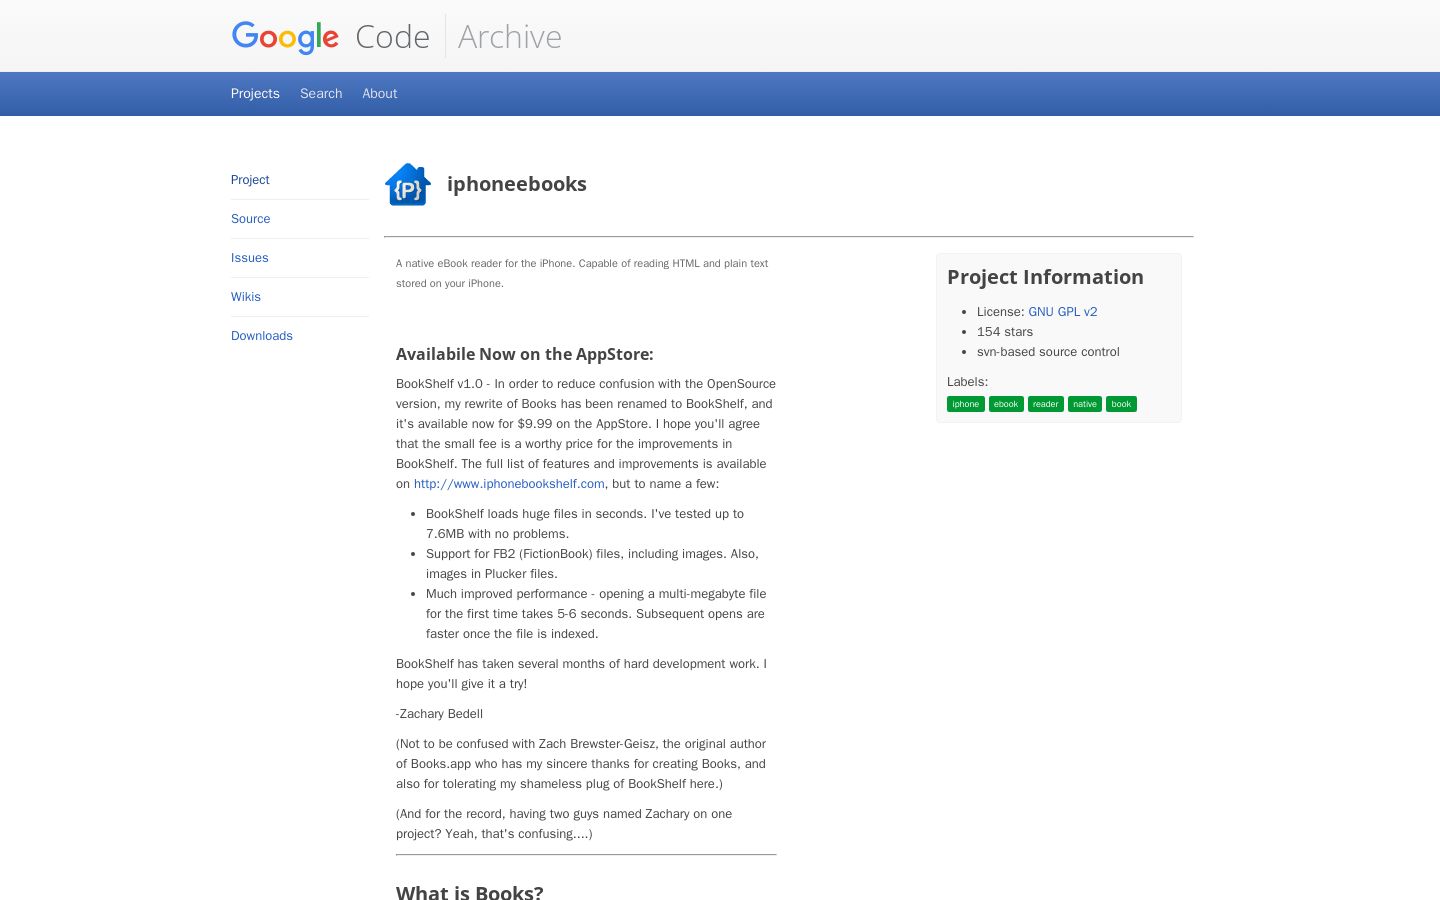View the Issues sidebar section

[x=250, y=258]
